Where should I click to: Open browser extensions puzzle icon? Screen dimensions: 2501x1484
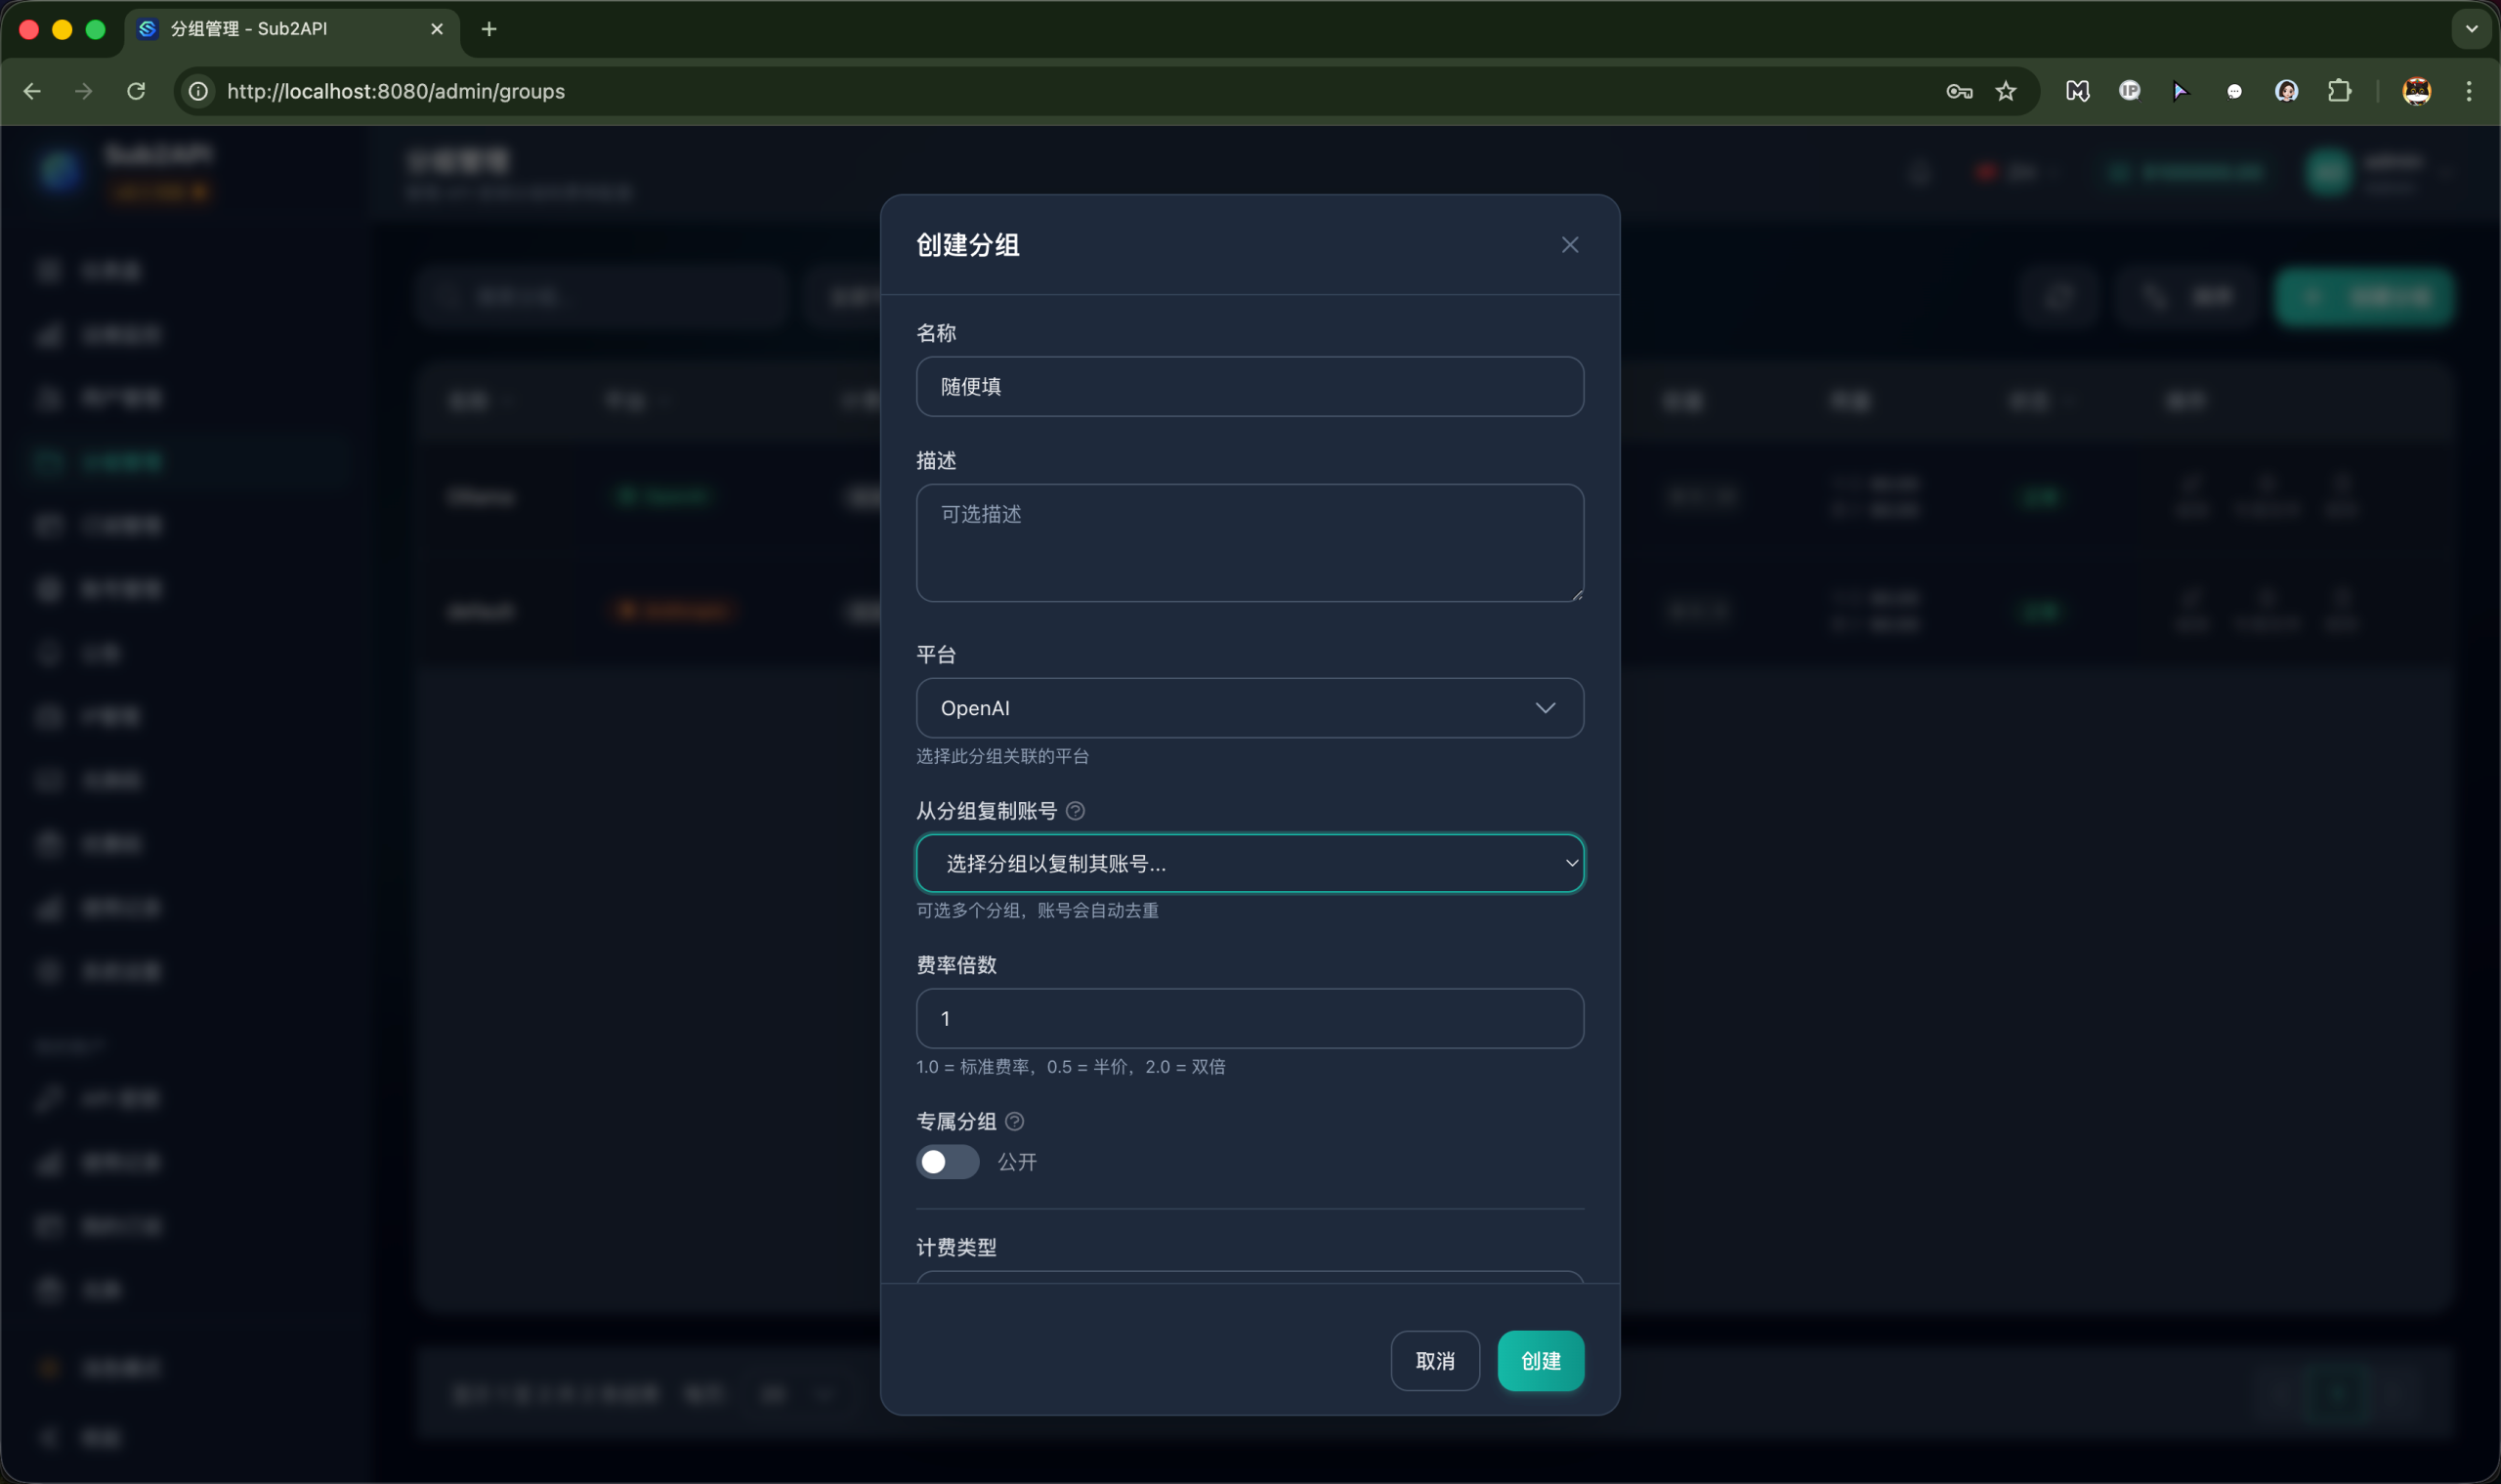[x=2339, y=91]
